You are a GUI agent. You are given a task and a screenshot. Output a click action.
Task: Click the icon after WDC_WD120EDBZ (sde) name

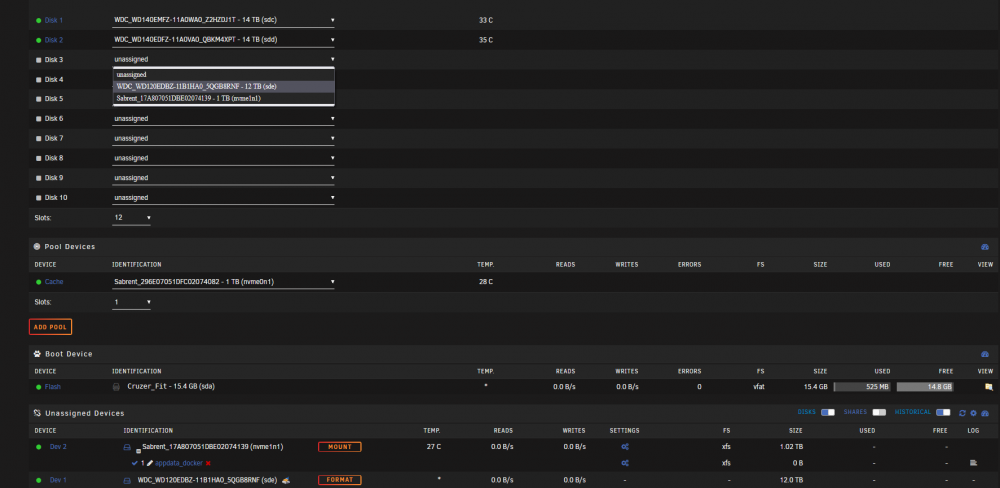click(x=286, y=480)
